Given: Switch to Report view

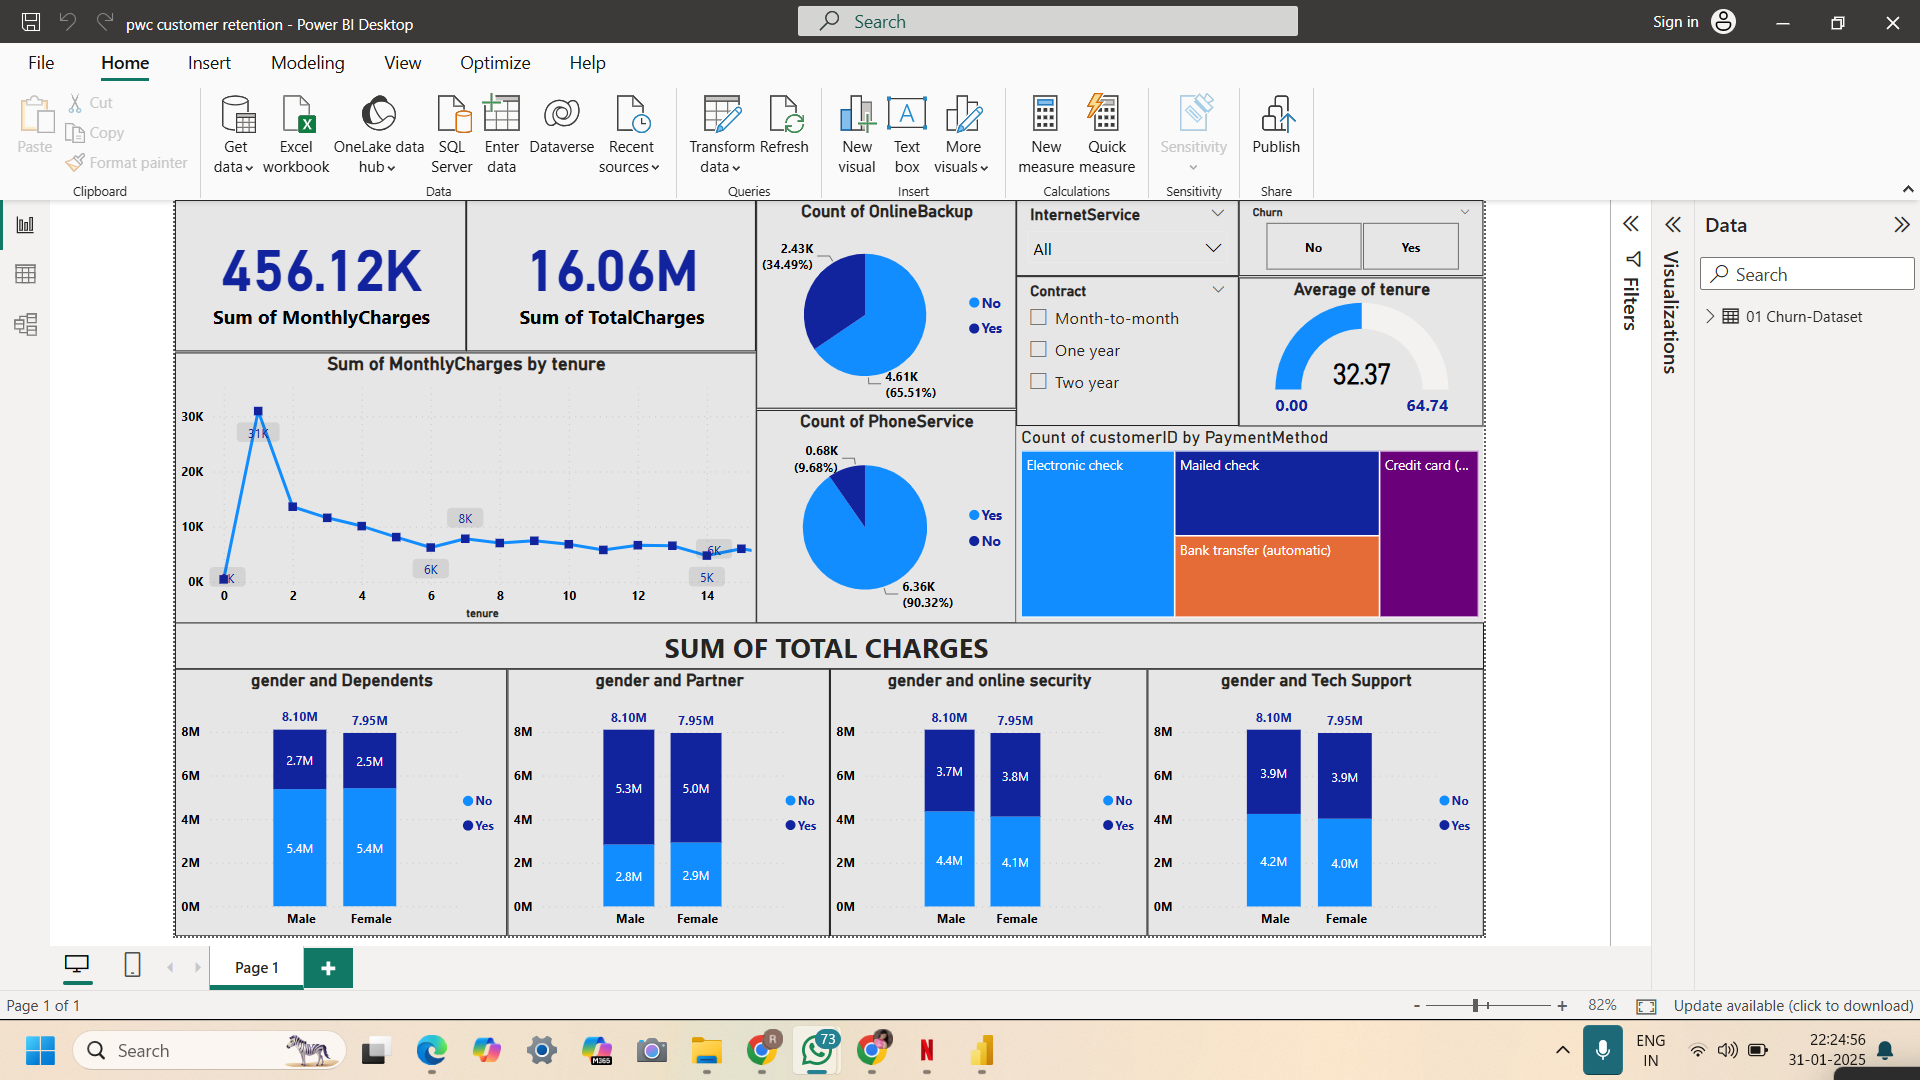Looking at the screenshot, I should (25, 225).
